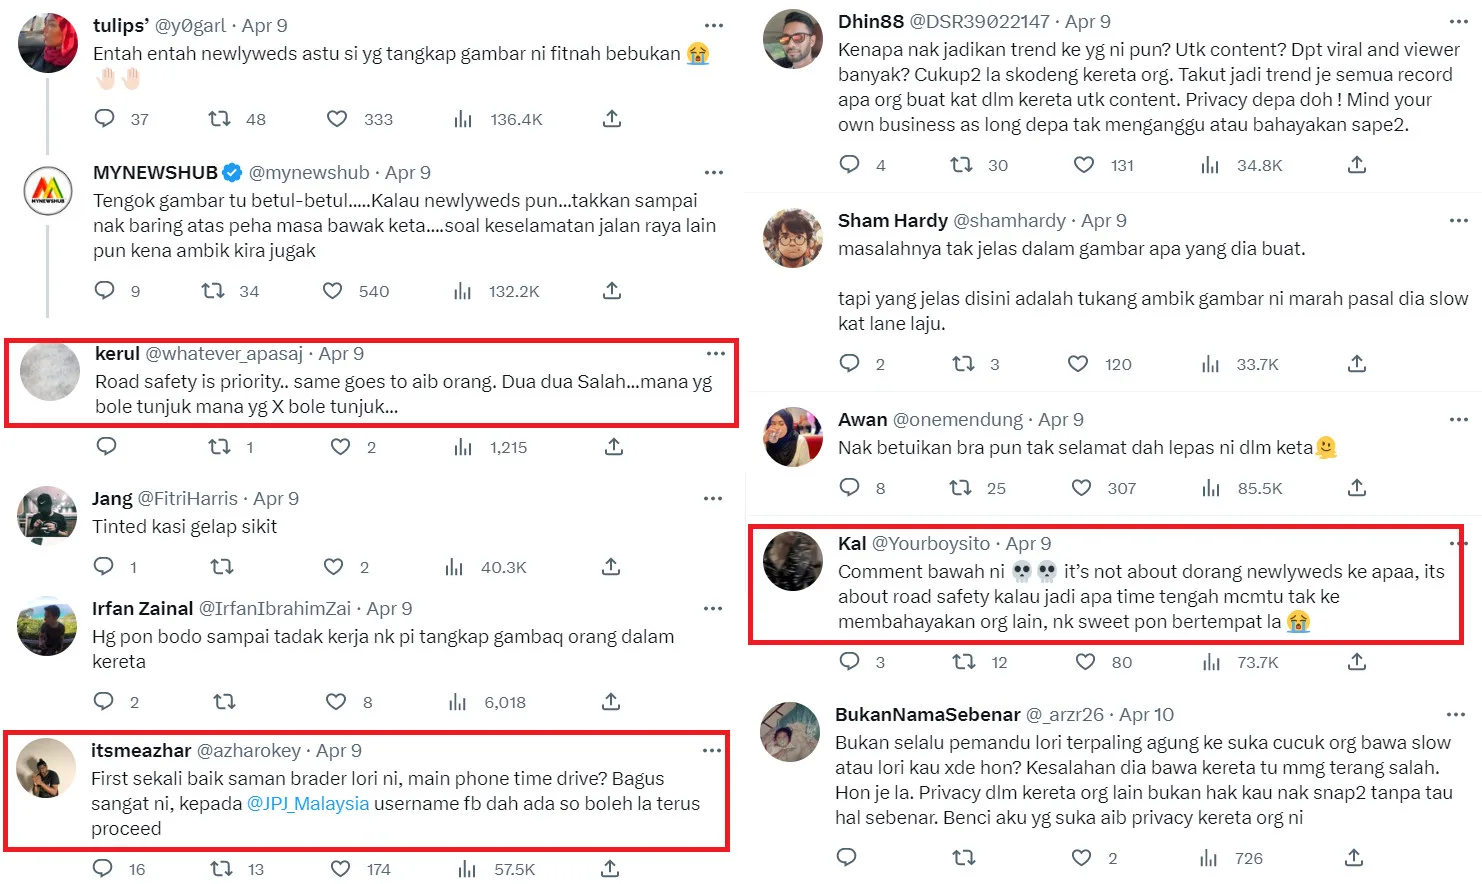The image size is (1482, 884).
Task: Reply to BukanNamaSebenar's tweet
Action: [x=847, y=858]
